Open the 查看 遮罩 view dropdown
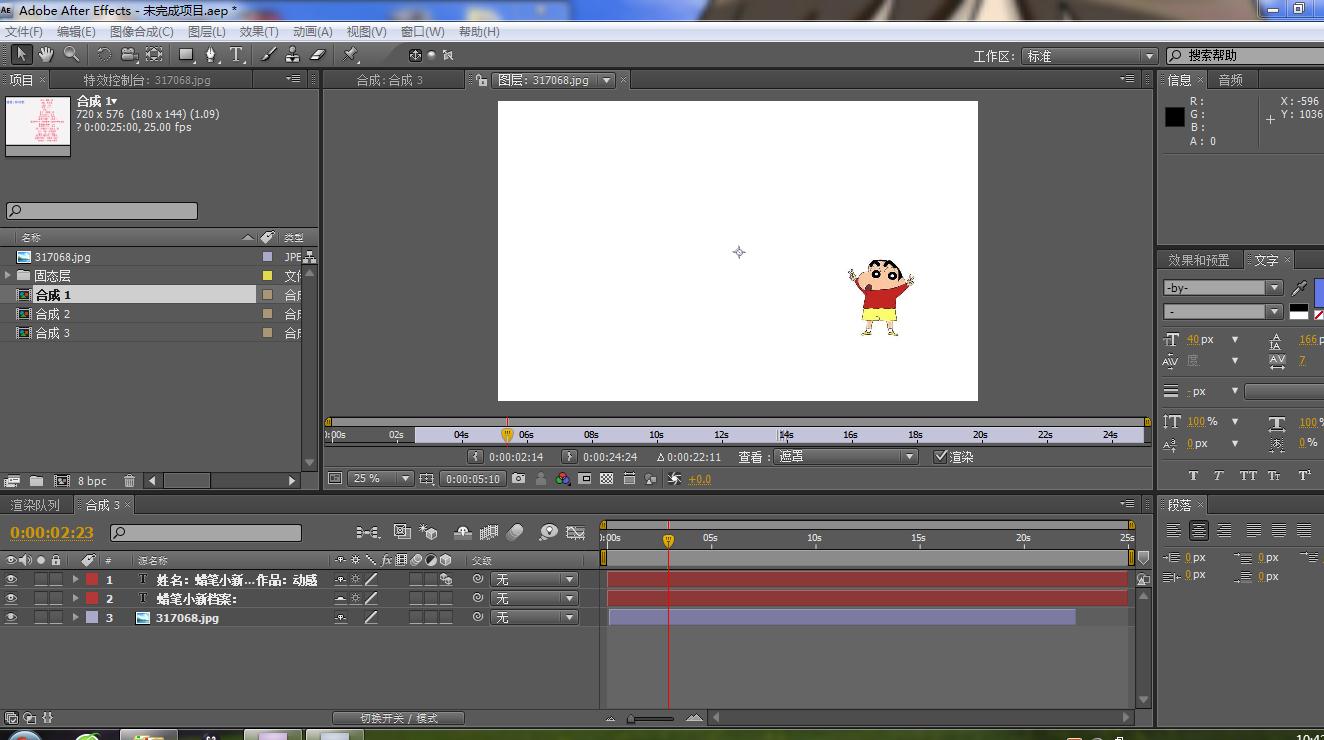 pos(846,456)
